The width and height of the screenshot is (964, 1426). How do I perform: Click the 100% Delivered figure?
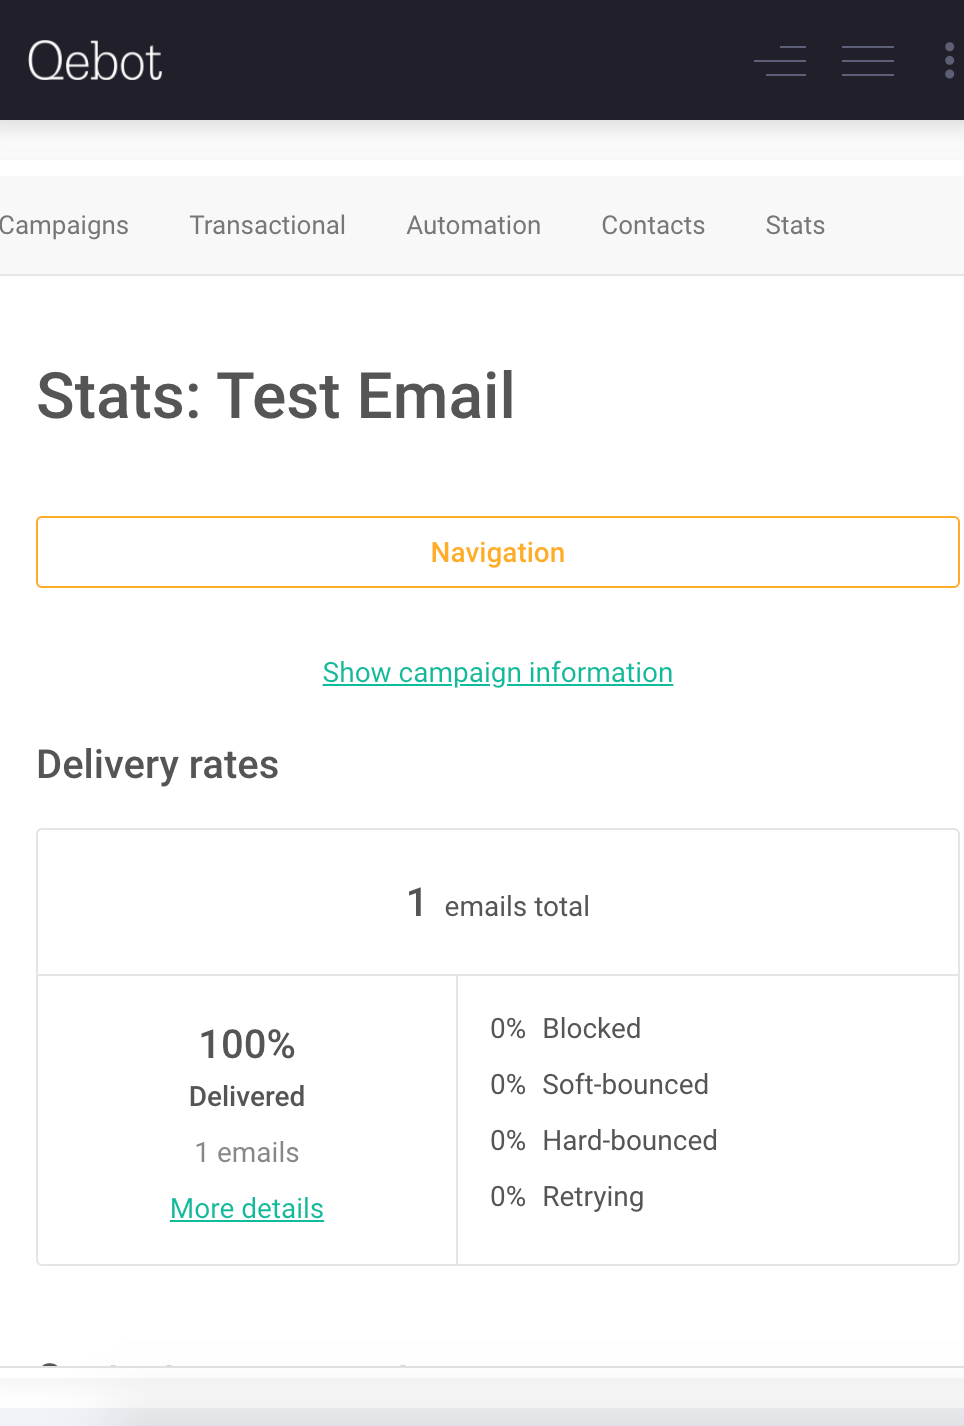247,1046
